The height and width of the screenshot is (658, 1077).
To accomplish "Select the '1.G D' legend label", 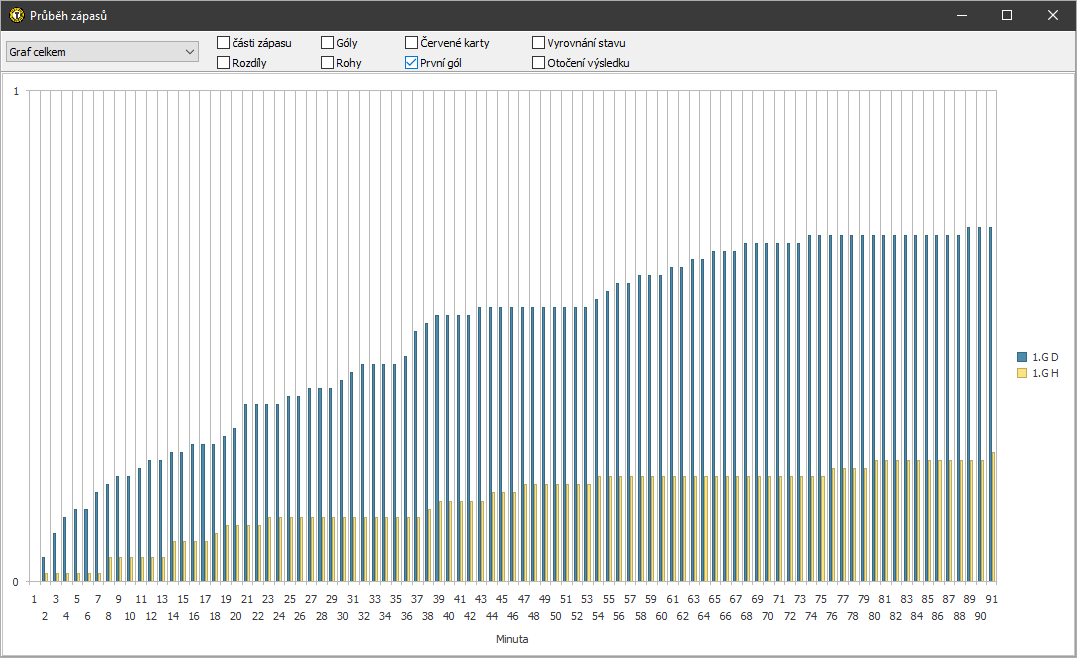I will pos(1045,357).
